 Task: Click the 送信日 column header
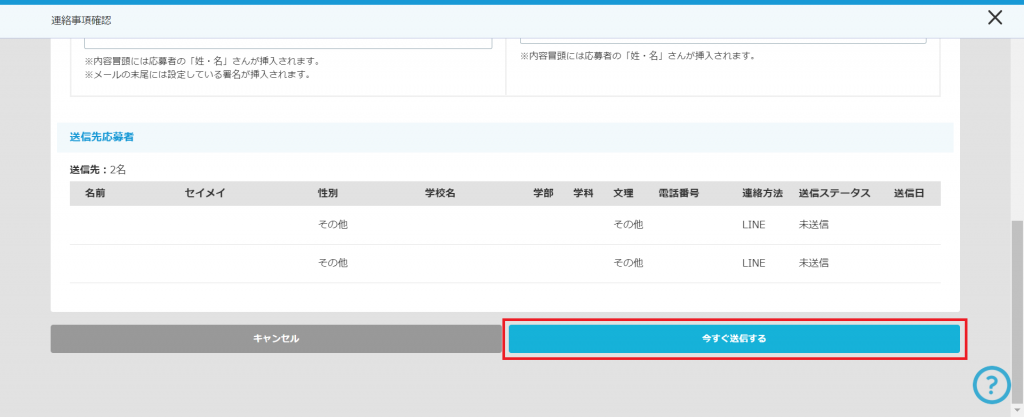[x=909, y=193]
